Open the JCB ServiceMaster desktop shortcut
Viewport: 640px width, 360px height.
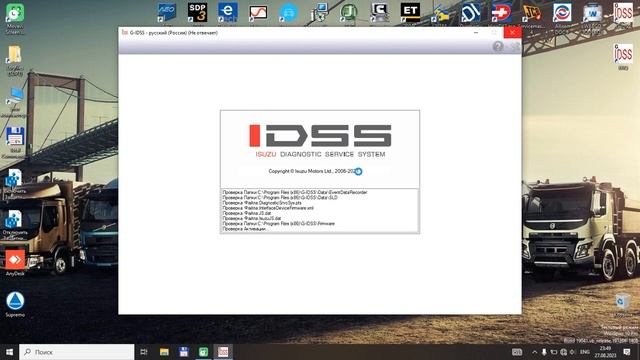click(x=531, y=12)
